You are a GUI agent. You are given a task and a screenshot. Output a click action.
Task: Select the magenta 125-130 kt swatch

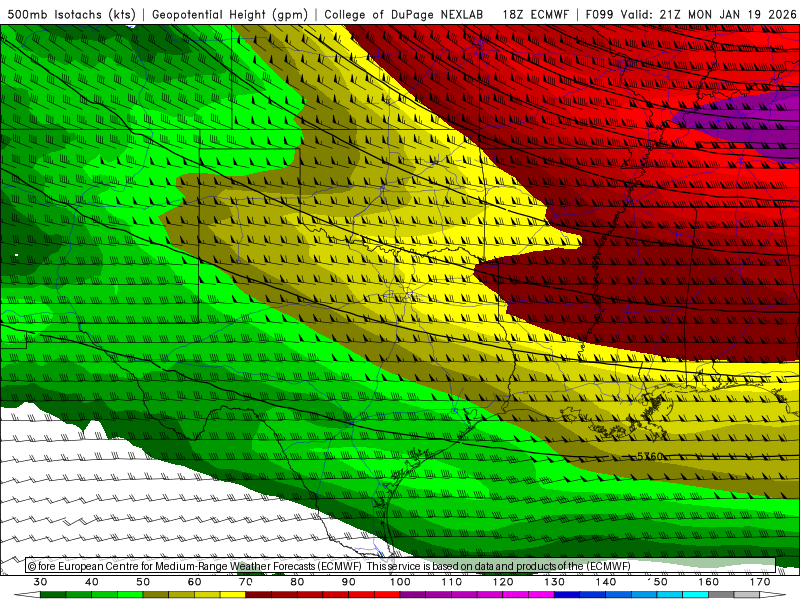541,595
